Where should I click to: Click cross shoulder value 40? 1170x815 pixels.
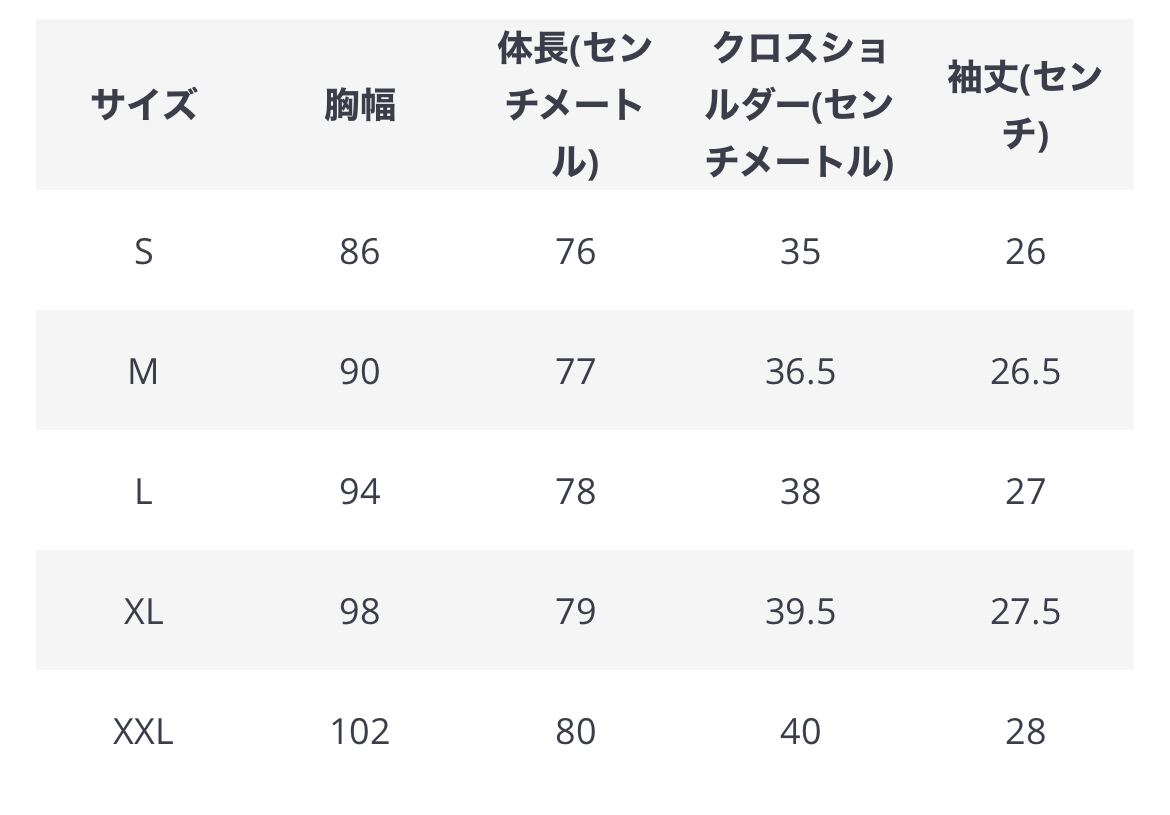[800, 731]
